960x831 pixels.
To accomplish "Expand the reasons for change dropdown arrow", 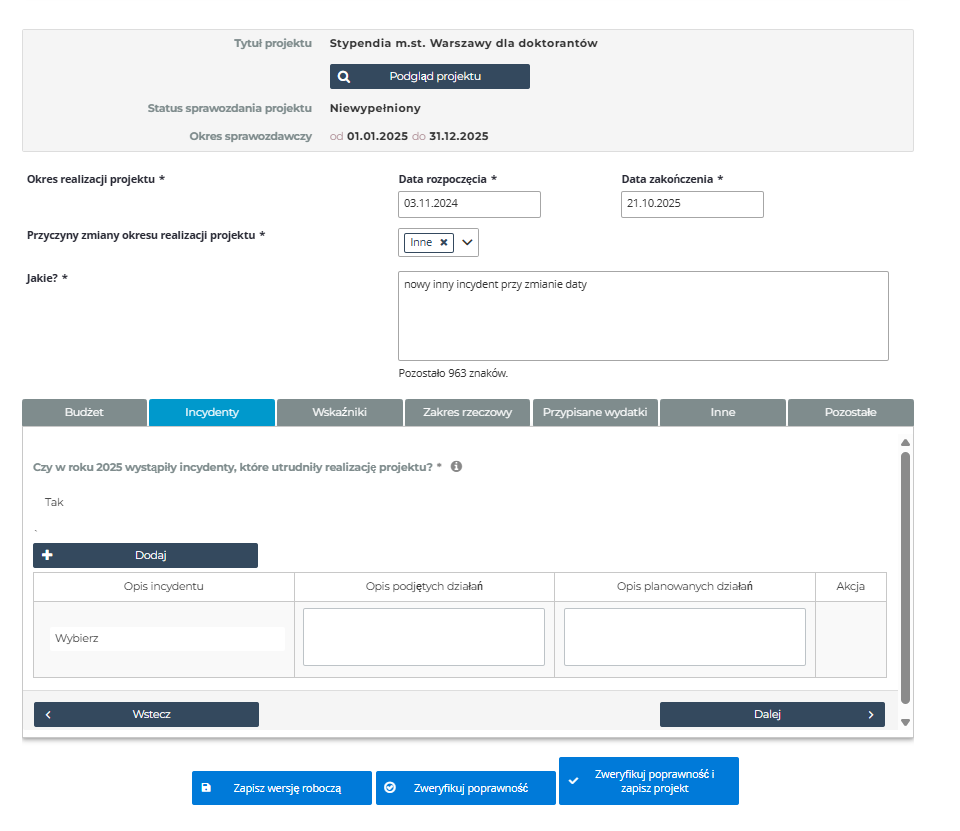I will (x=467, y=242).
